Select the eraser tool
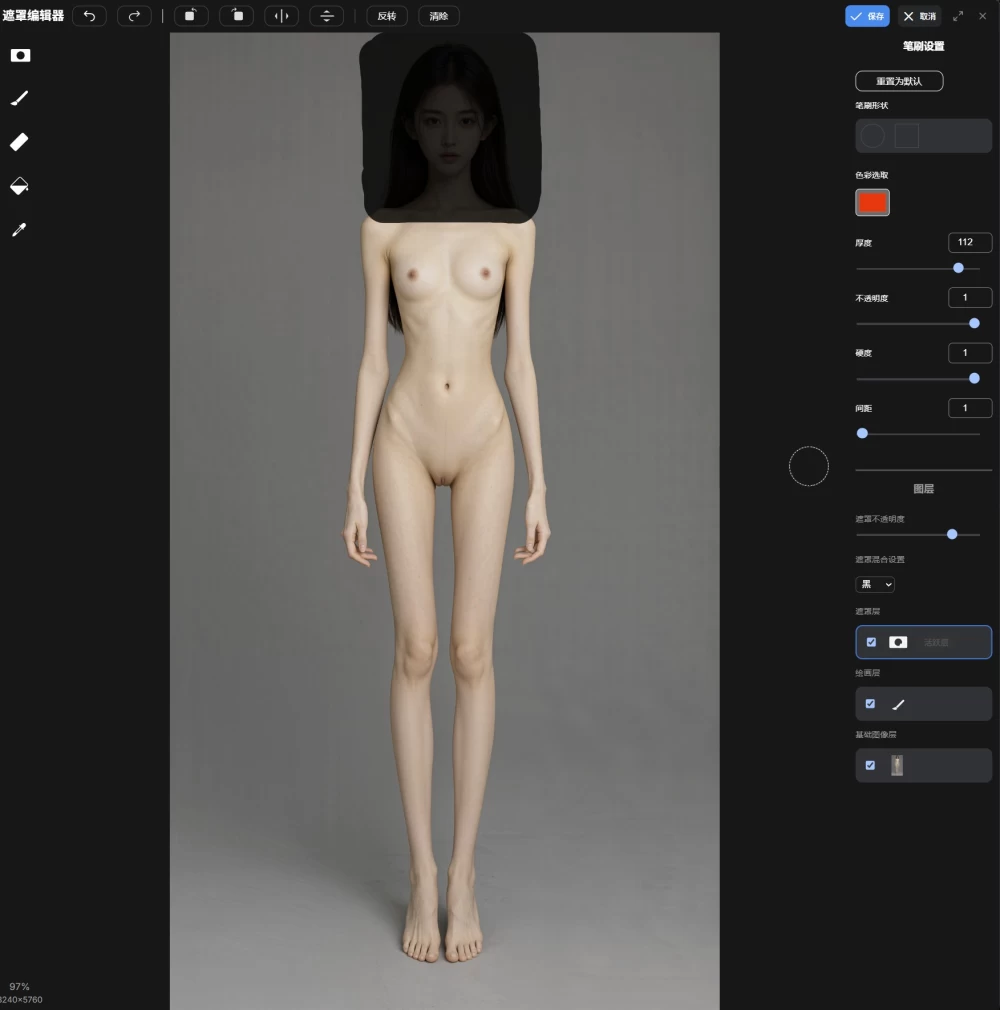This screenshot has width=1000, height=1010. [19, 142]
